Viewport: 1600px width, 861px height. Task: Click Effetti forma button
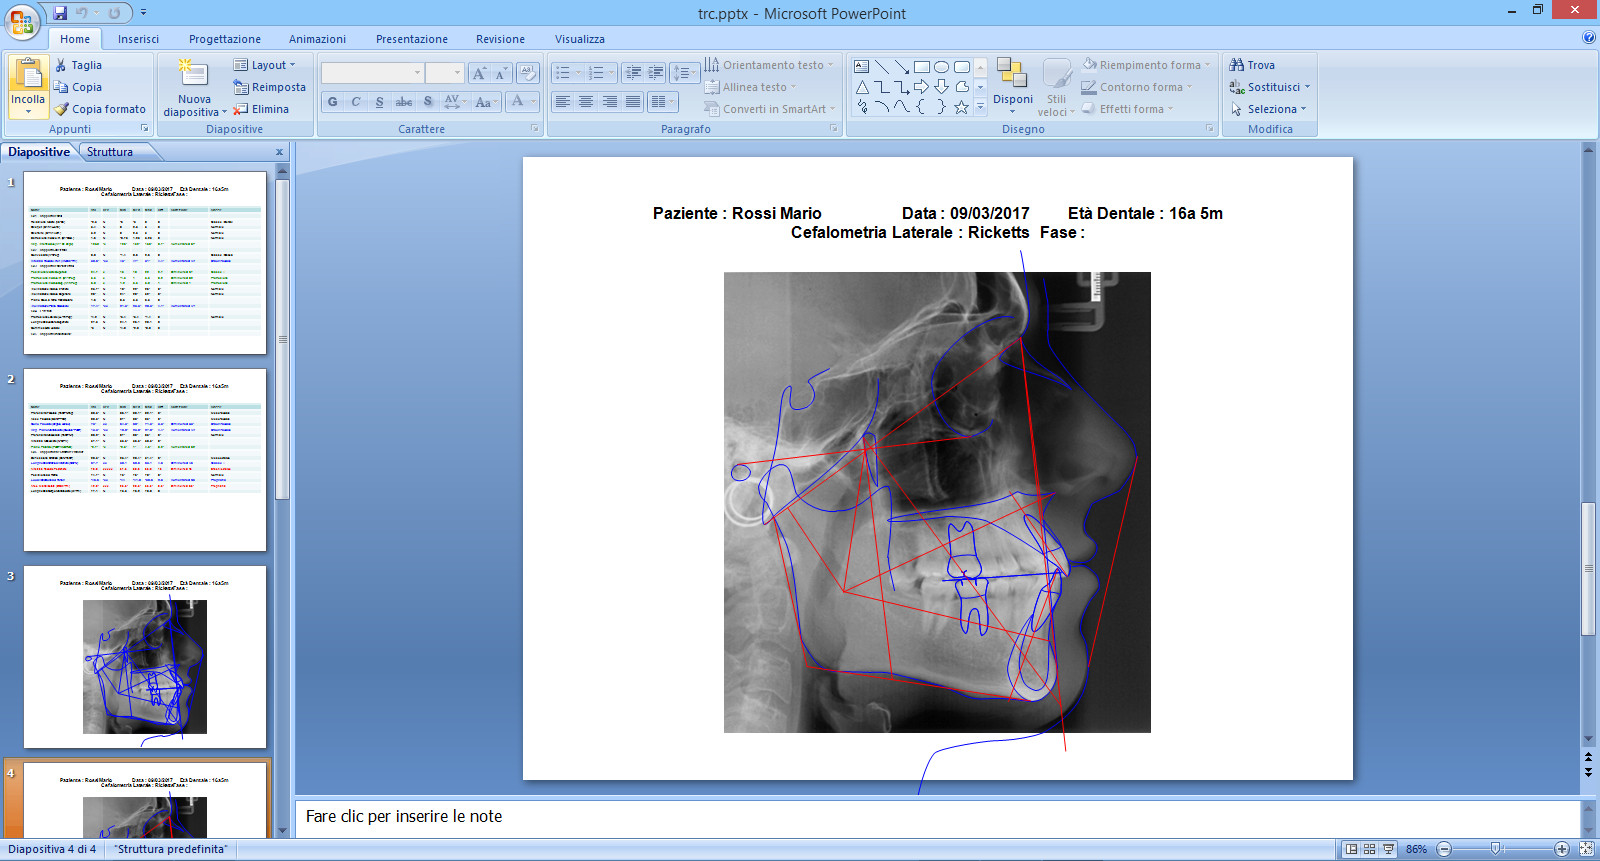tap(1127, 109)
